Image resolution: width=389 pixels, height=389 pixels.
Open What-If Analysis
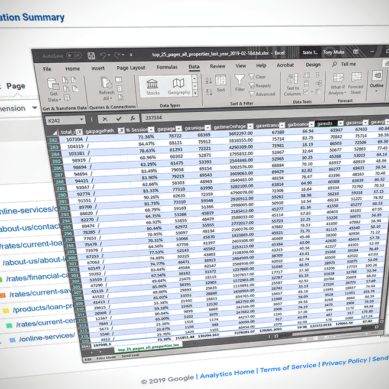tap(337, 84)
